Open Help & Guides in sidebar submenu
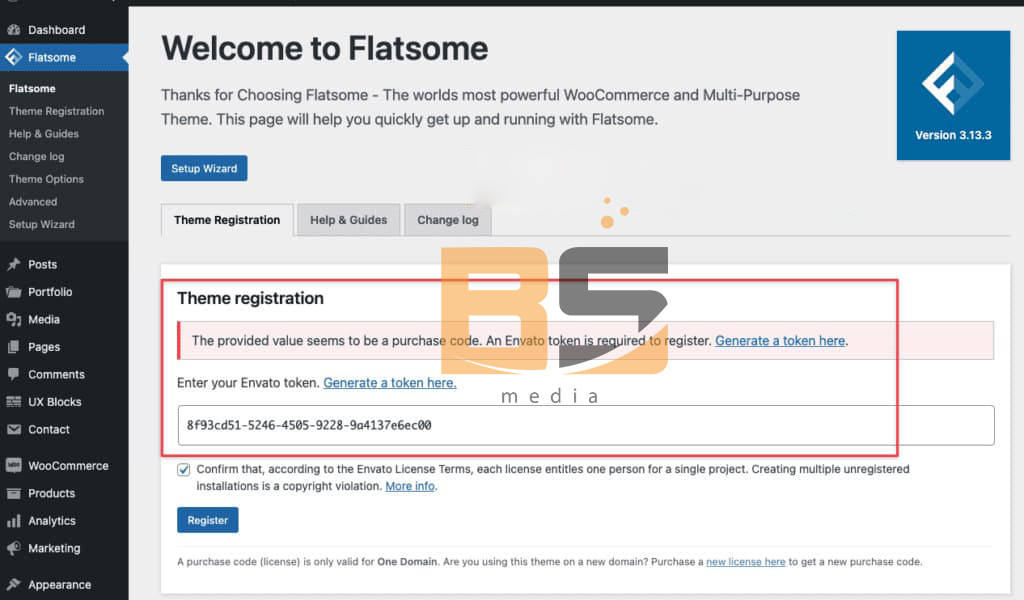The image size is (1024, 600). coord(44,134)
